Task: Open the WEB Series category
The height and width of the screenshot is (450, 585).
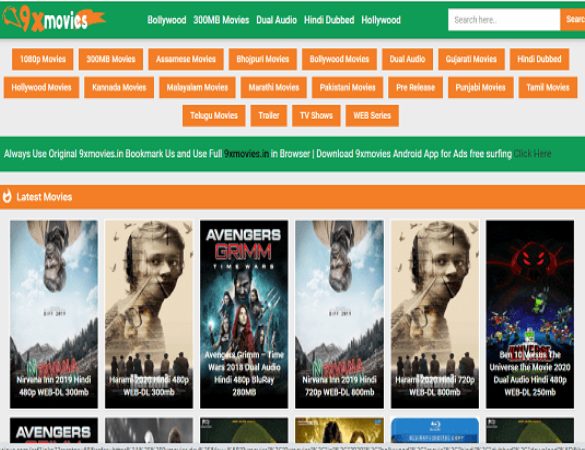Action: (x=372, y=116)
